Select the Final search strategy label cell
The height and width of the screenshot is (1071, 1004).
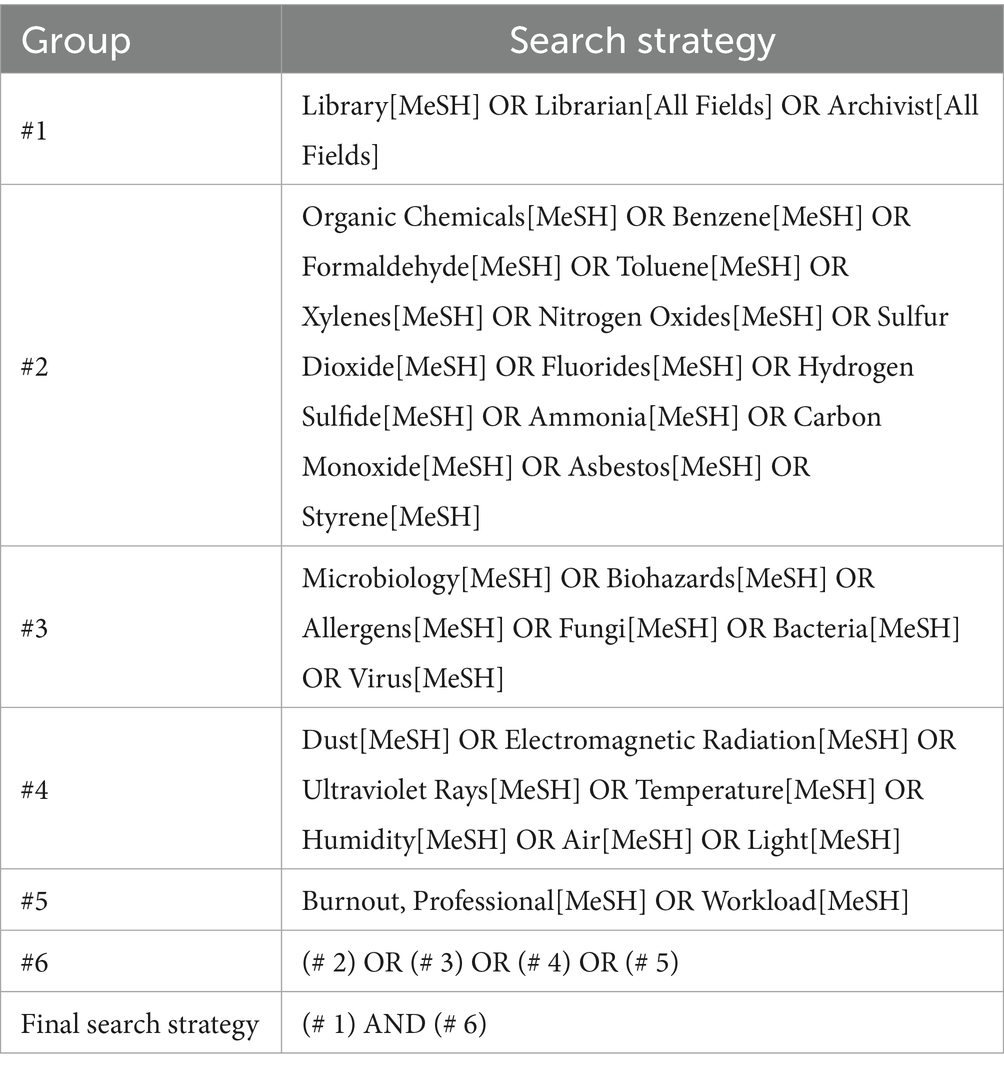140,1025
